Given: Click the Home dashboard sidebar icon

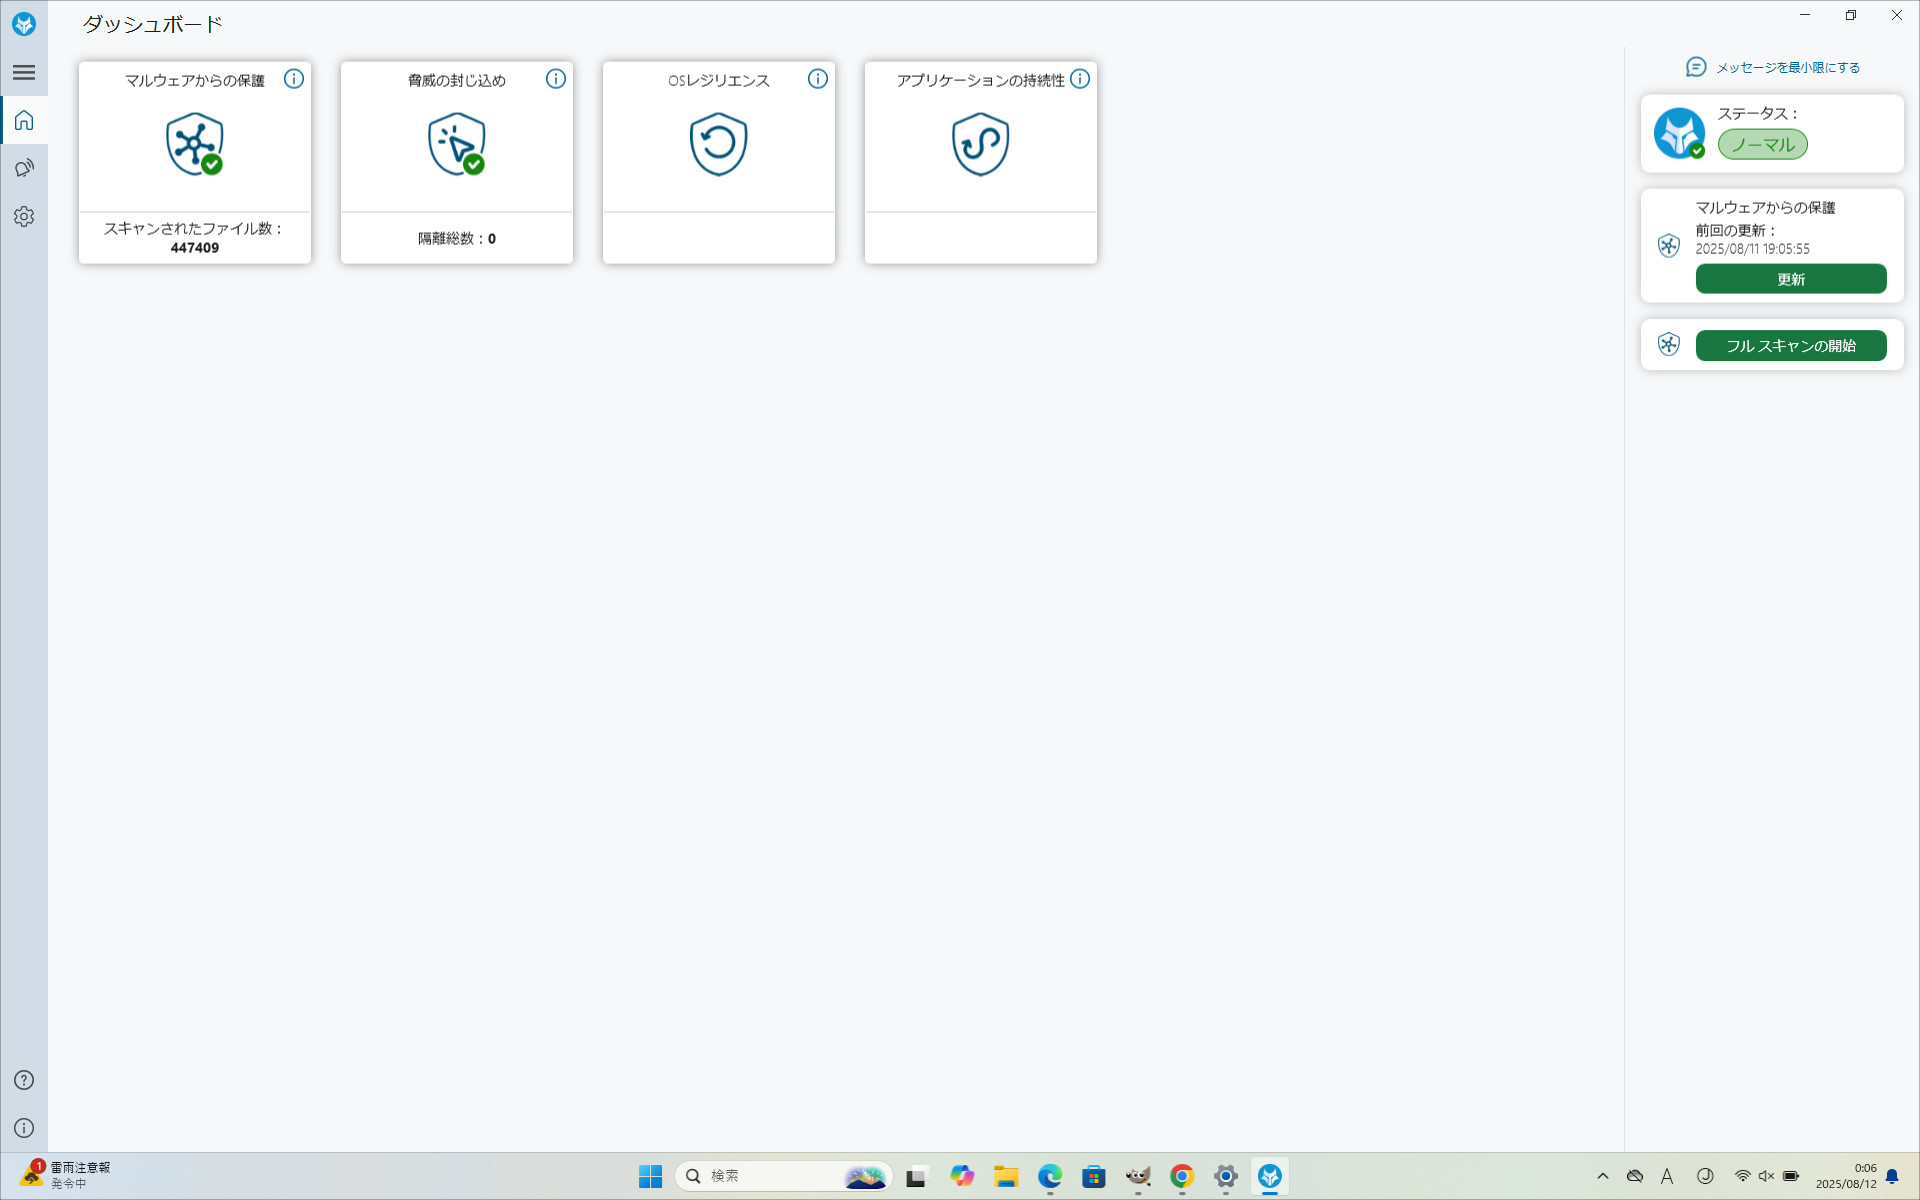Looking at the screenshot, I should (x=24, y=120).
